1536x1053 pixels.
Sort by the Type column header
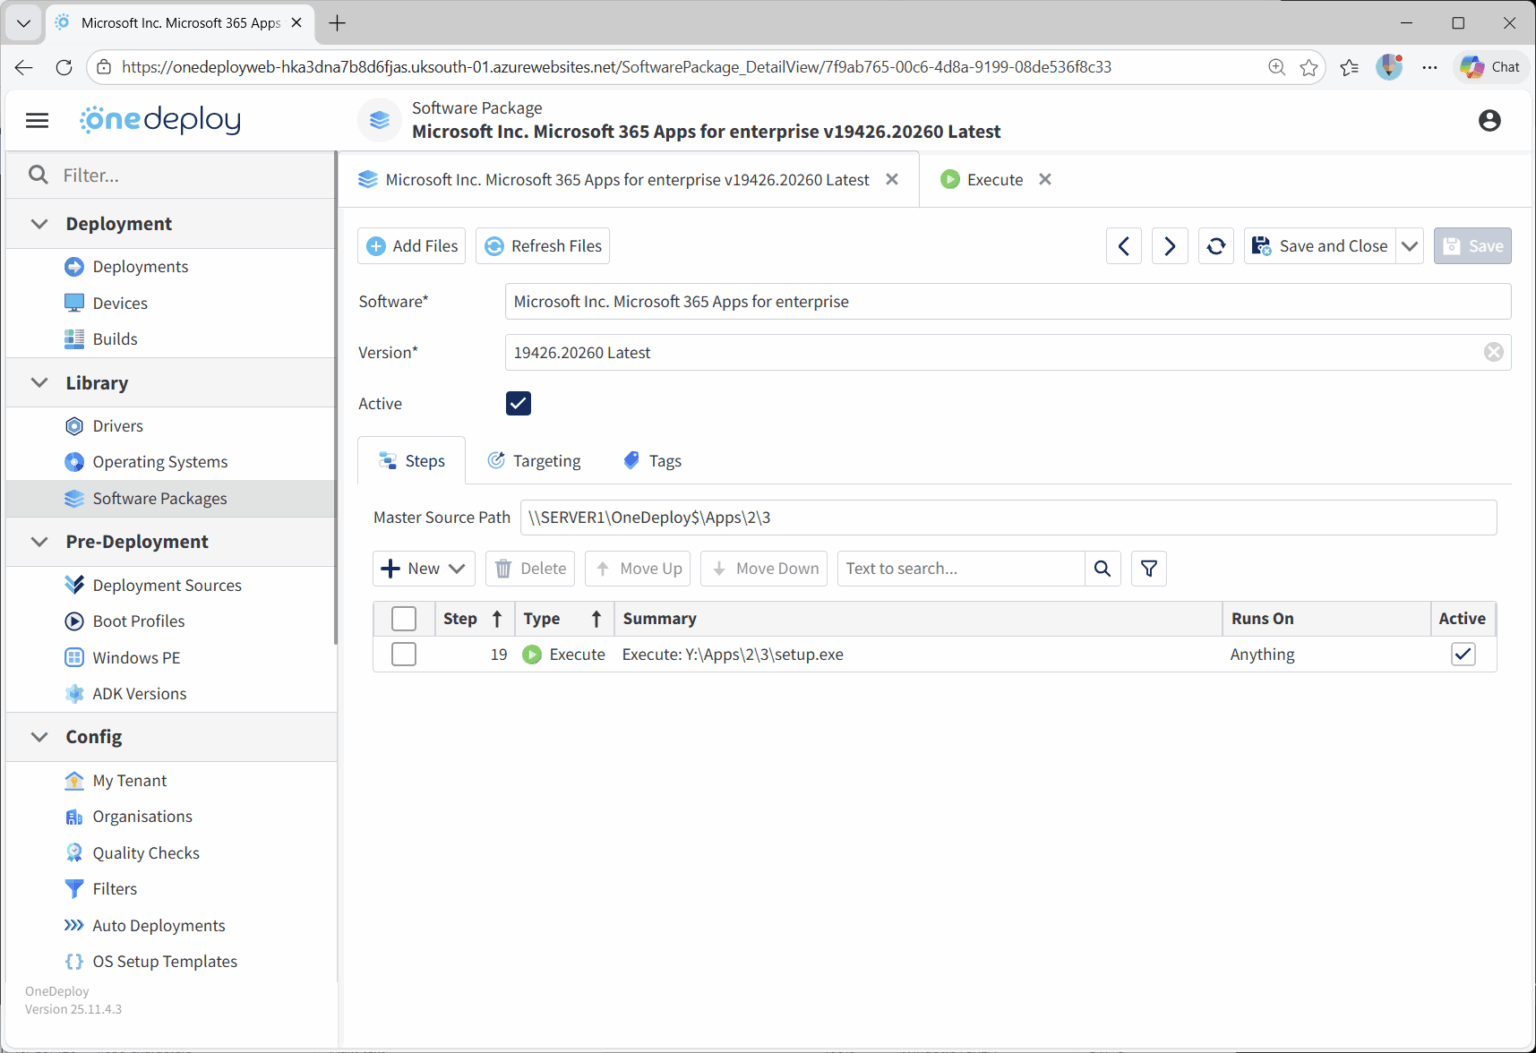click(564, 619)
